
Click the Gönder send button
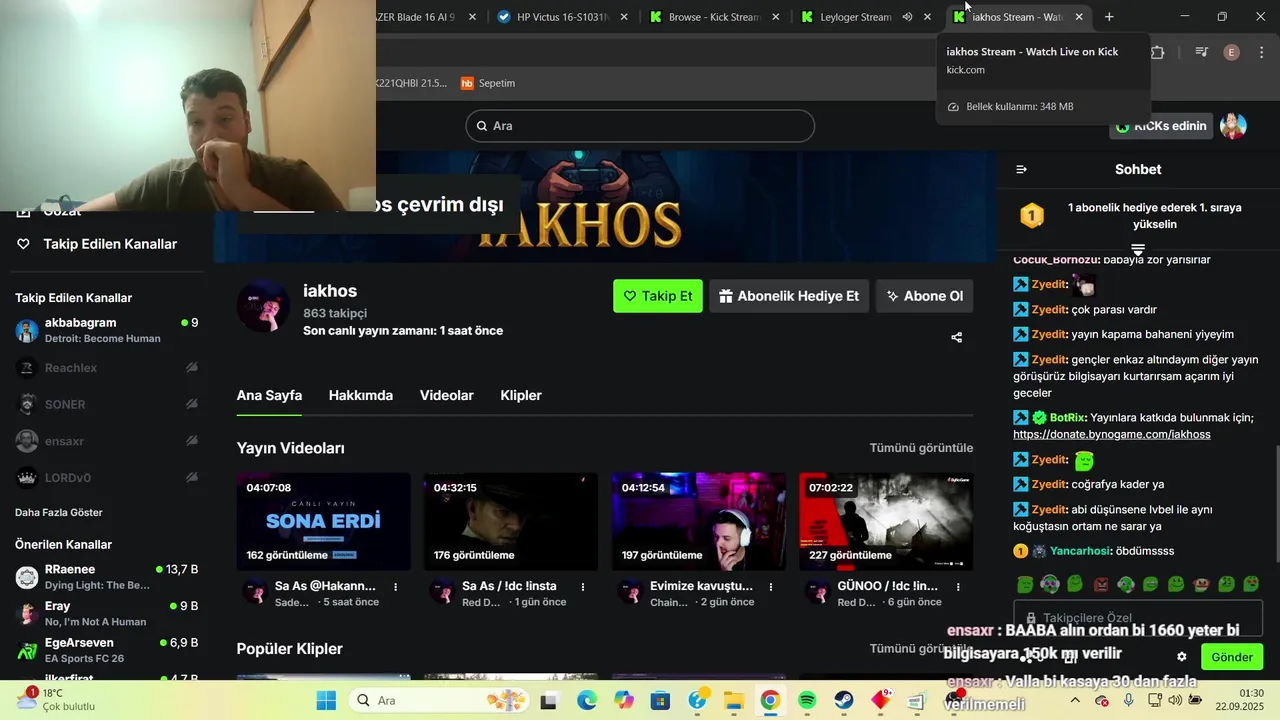[1232, 657]
